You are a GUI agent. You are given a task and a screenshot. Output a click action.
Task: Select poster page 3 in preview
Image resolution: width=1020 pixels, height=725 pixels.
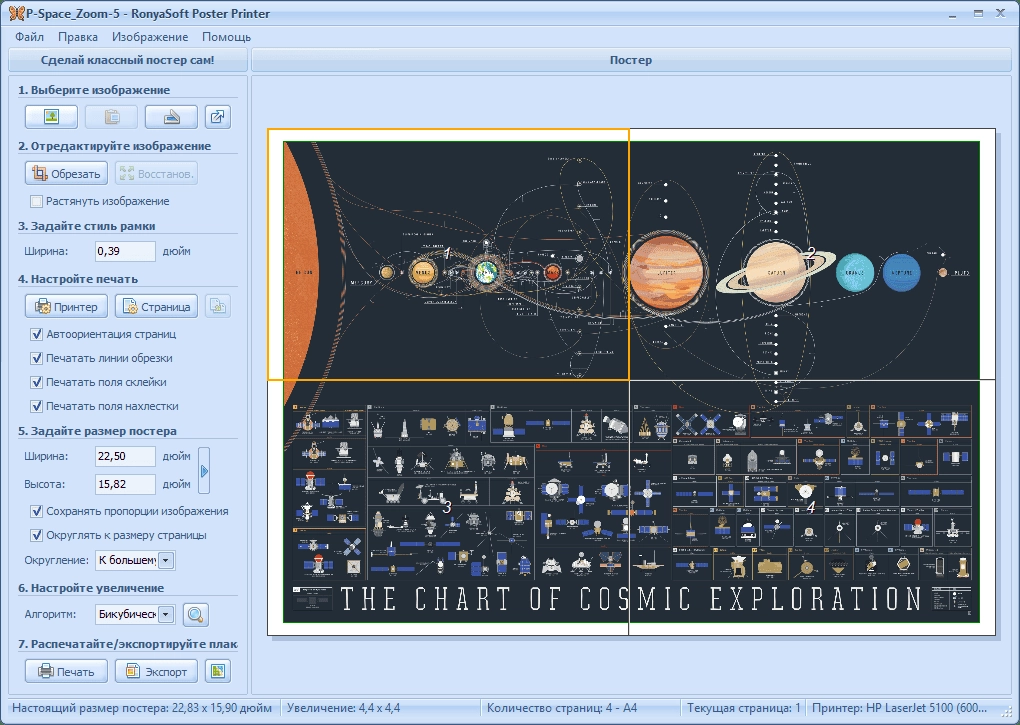(x=448, y=507)
